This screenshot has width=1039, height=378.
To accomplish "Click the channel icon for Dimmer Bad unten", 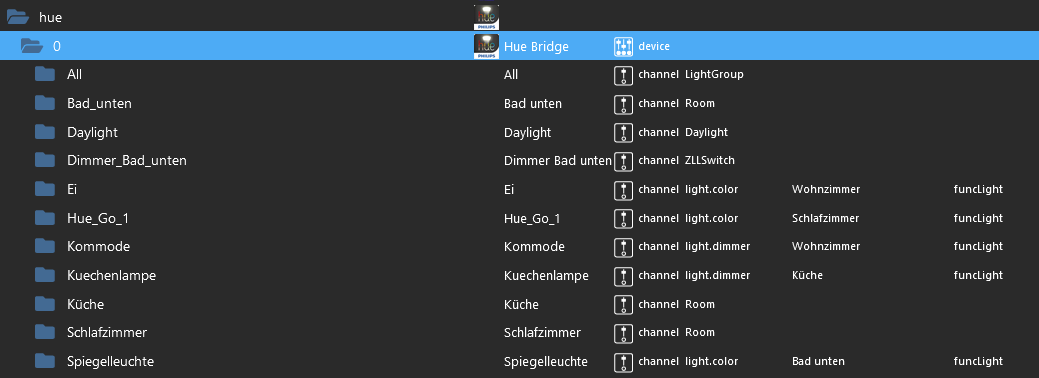I will click(x=624, y=161).
